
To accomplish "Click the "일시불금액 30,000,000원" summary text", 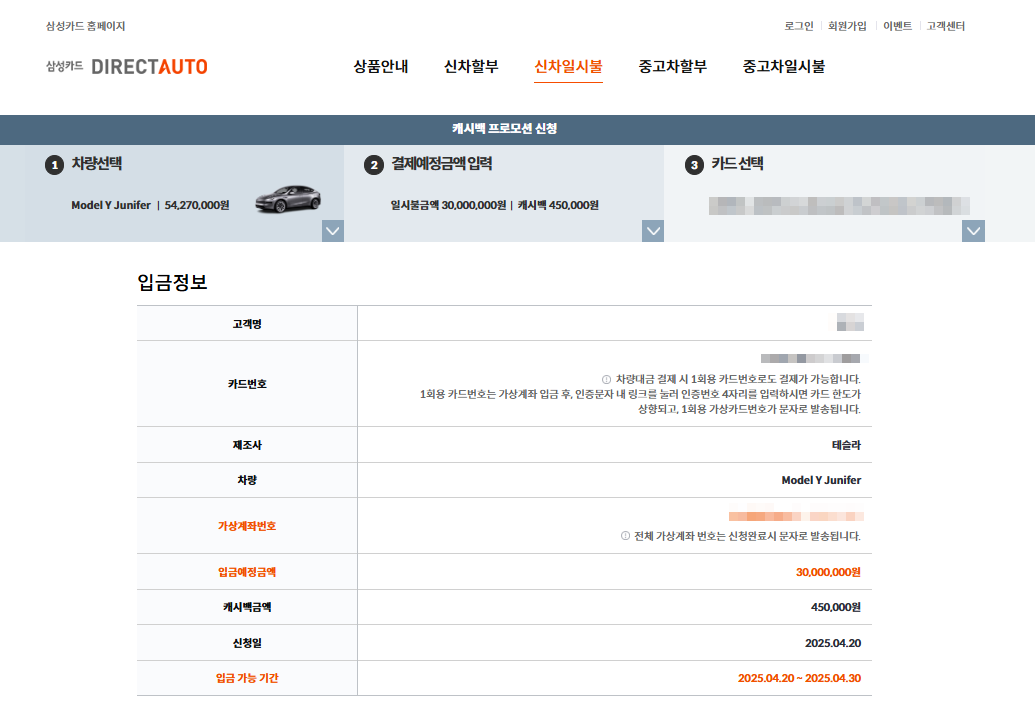I will 448,205.
